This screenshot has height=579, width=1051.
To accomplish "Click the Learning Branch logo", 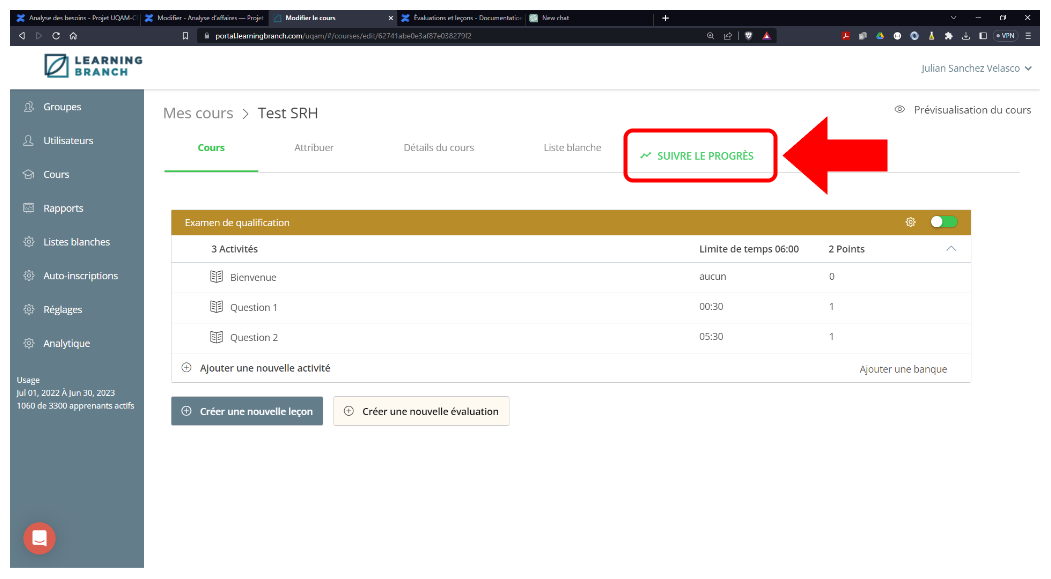I will 93,66.
